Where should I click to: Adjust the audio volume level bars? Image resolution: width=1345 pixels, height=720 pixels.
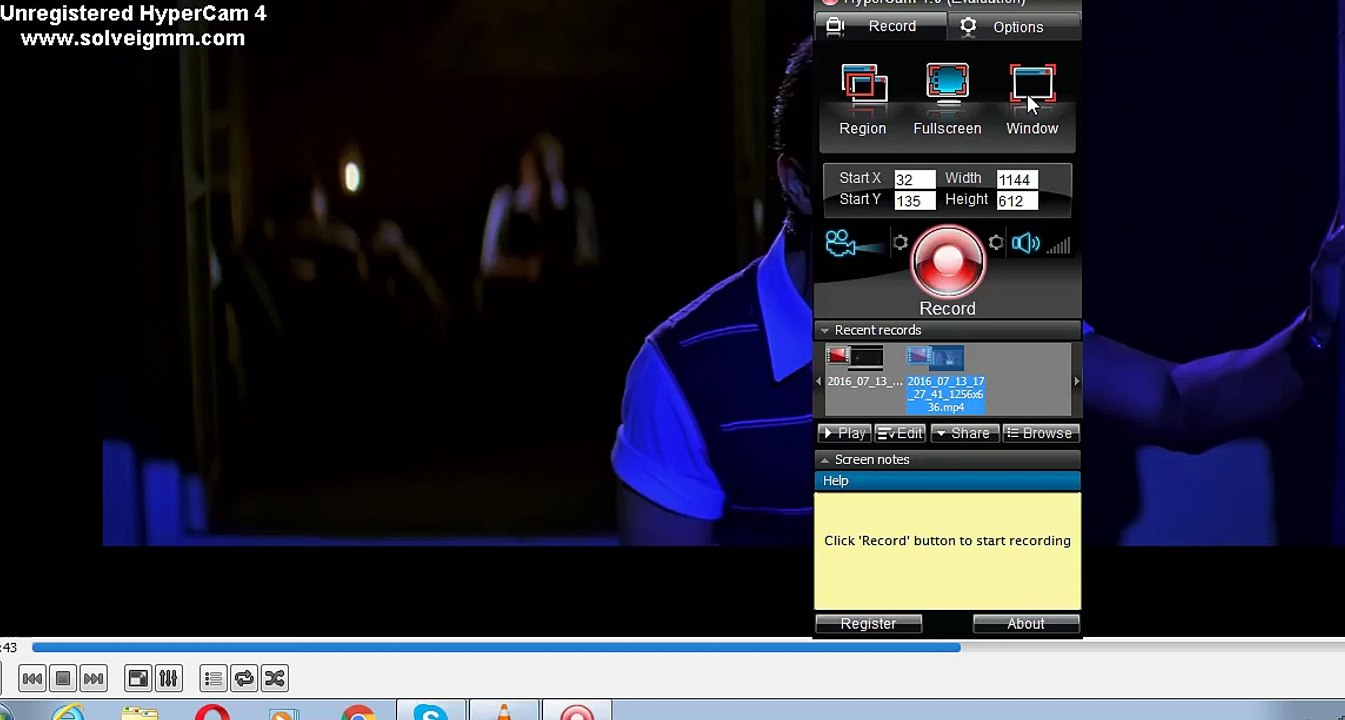tap(1059, 244)
